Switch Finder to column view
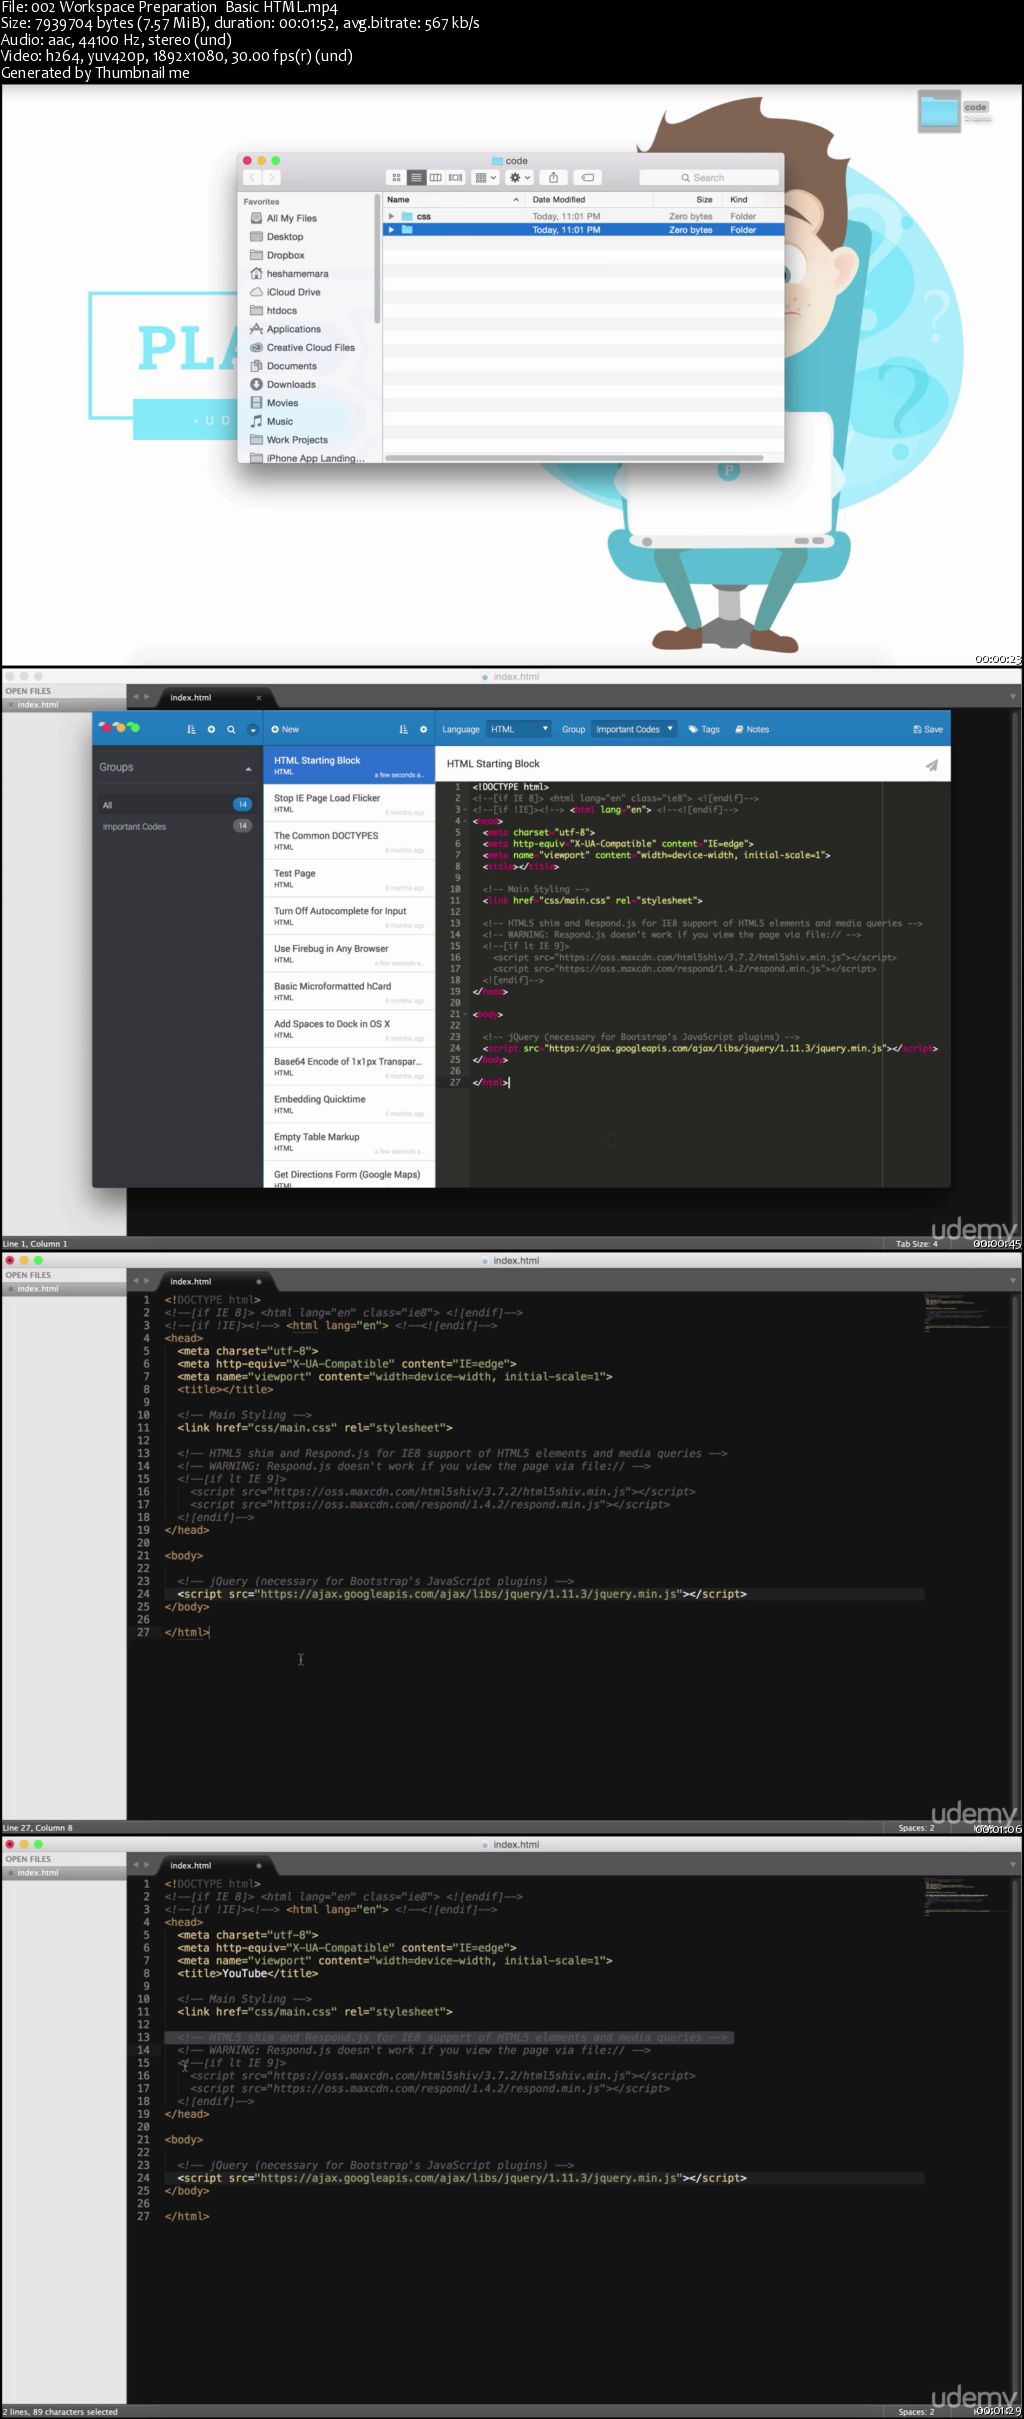This screenshot has width=1024, height=2419. 436,177
